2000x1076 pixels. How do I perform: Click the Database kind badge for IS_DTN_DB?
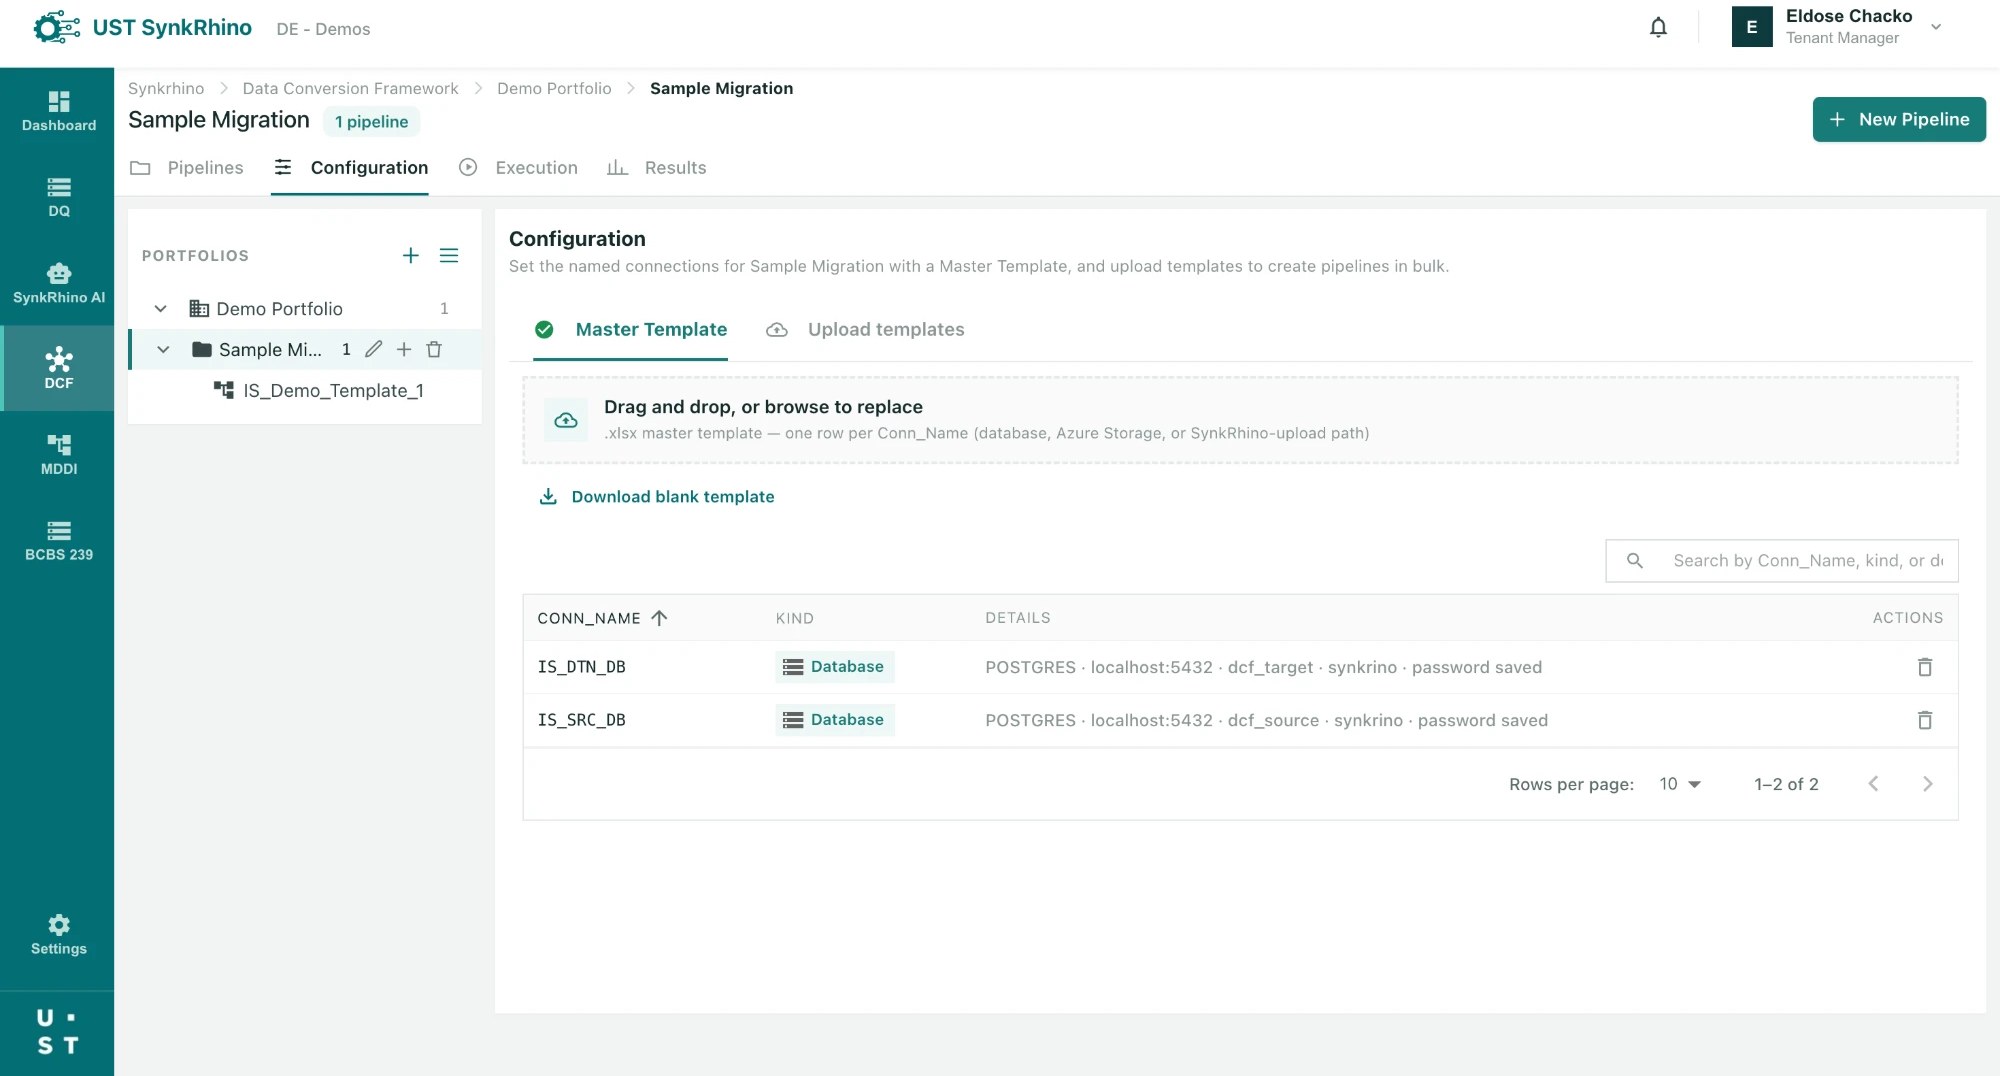834,667
